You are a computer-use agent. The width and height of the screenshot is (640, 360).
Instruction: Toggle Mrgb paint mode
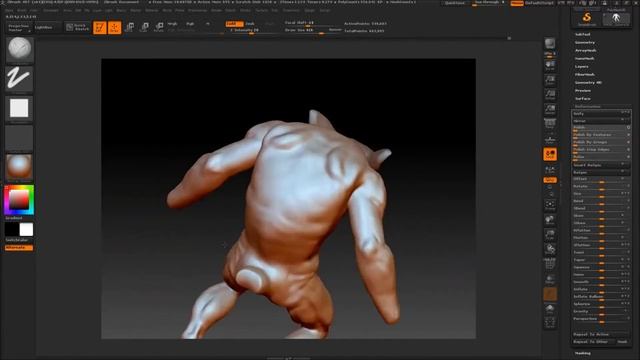point(172,24)
